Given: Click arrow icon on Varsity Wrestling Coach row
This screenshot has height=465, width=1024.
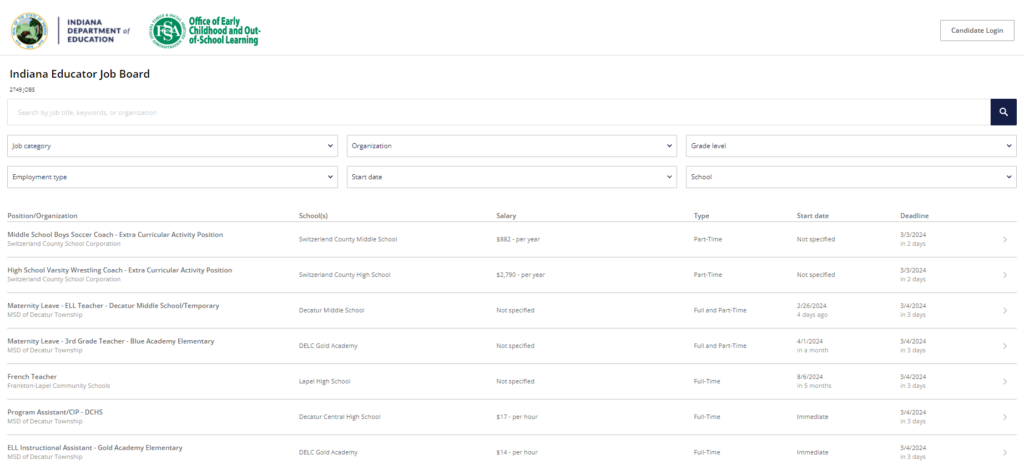Looking at the screenshot, I should click(1004, 275).
